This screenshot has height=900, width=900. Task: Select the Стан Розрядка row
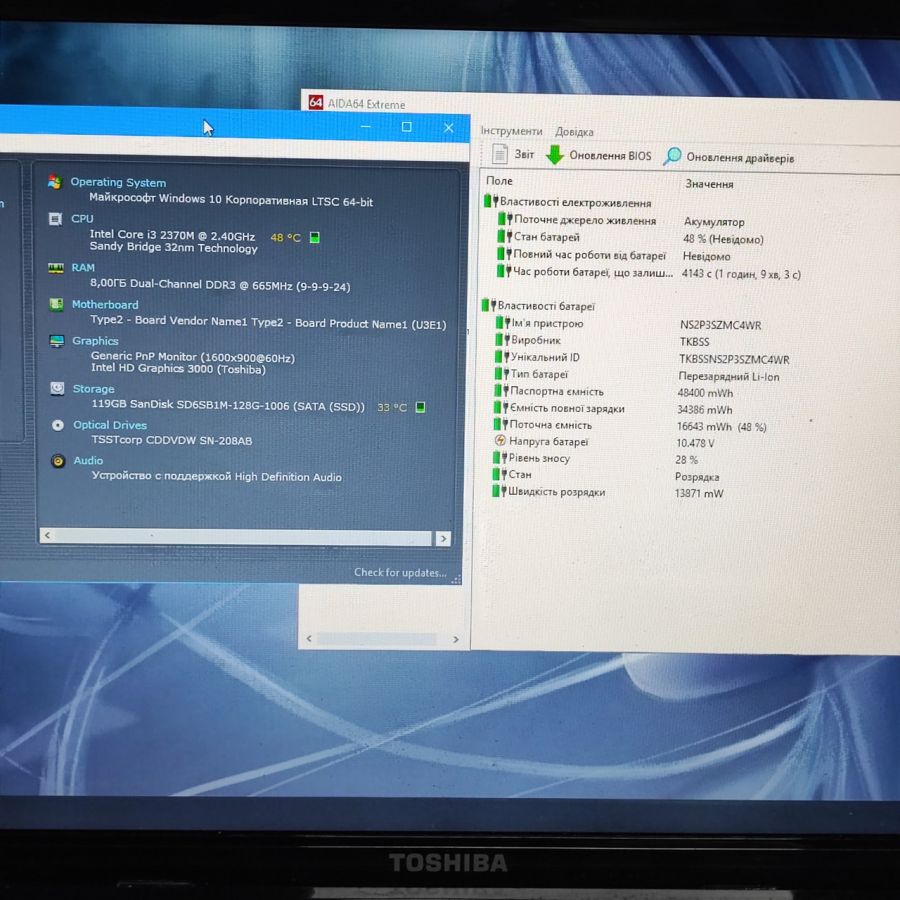(606, 475)
